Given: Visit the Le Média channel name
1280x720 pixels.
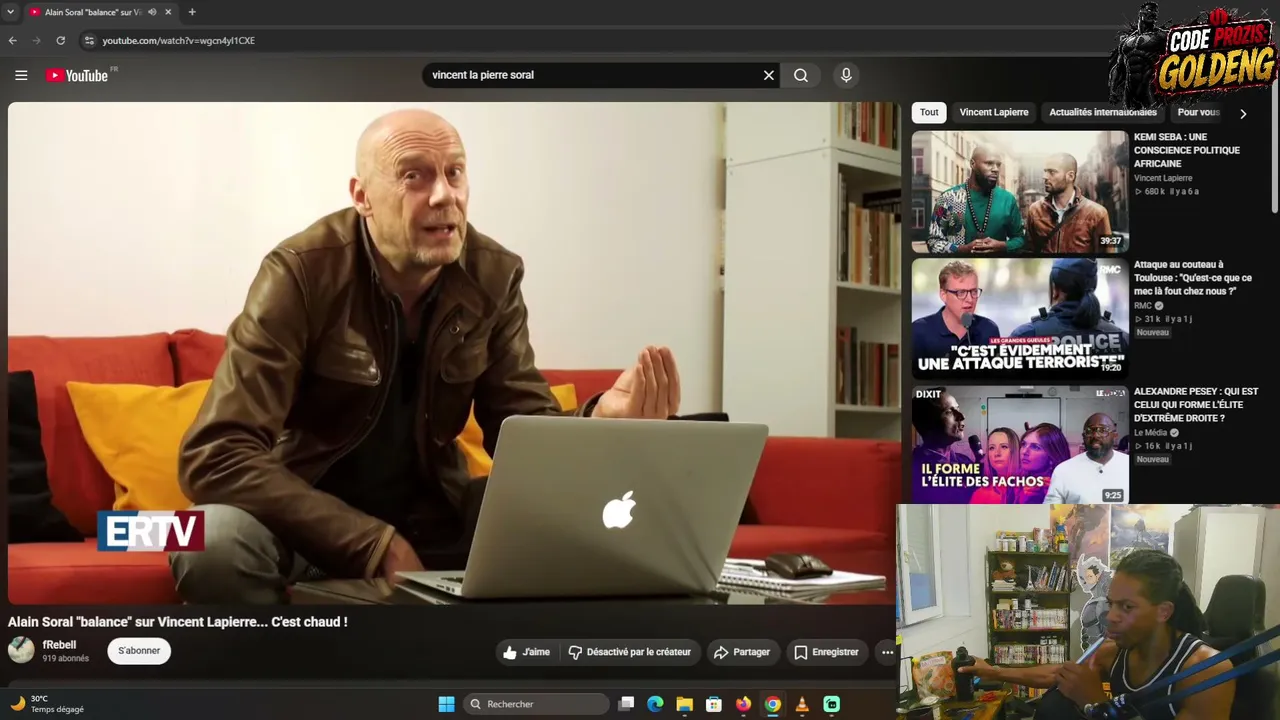Looking at the screenshot, I should pos(1150,433).
